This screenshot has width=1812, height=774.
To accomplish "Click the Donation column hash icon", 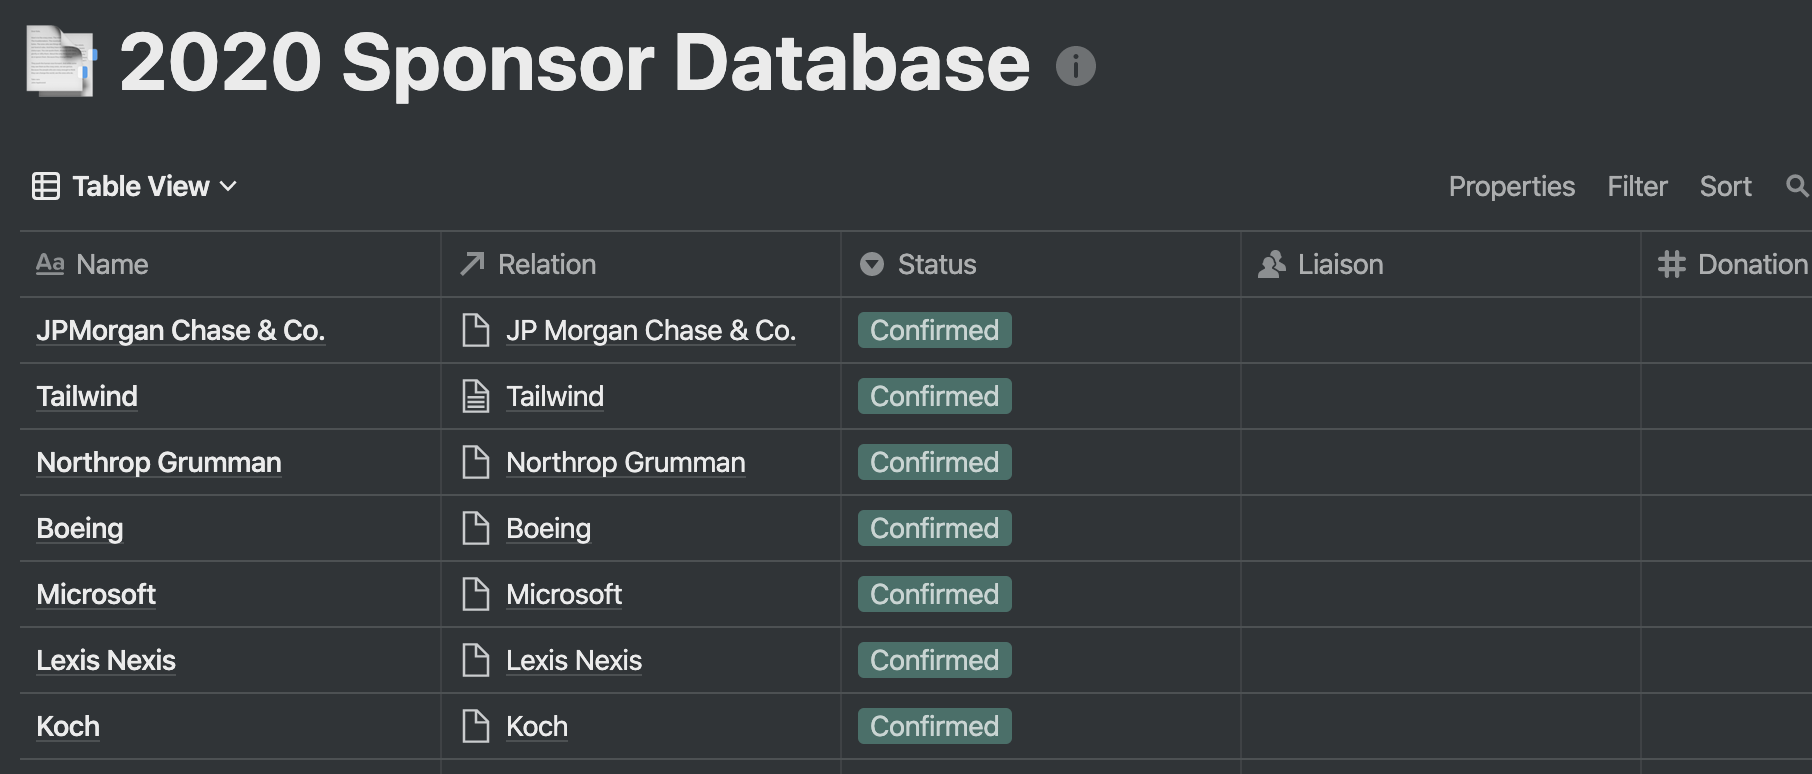I will 1671,265.
